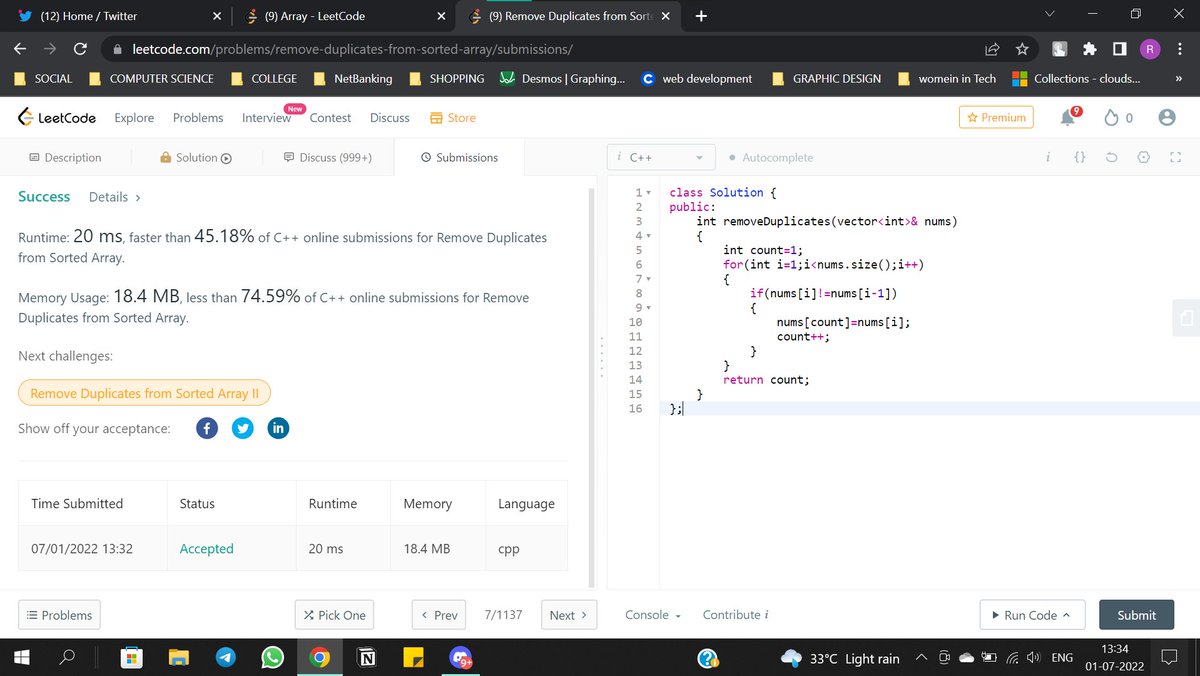
Task: Click the LeetCode logo
Action: click(x=57, y=118)
